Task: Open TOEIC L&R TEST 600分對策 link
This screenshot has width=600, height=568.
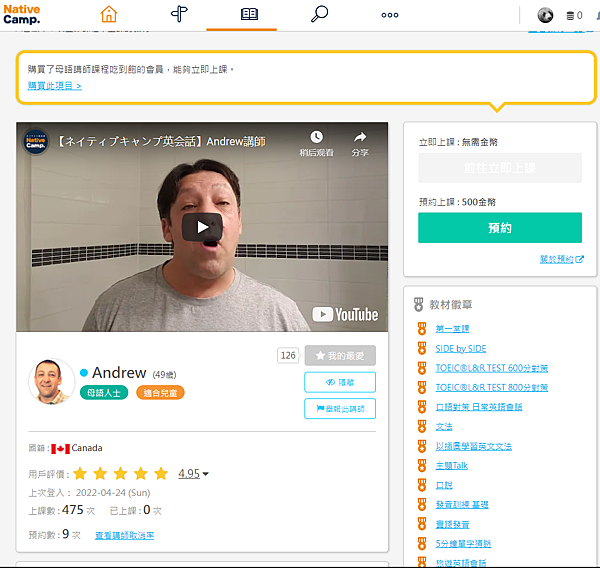Action: point(492,368)
